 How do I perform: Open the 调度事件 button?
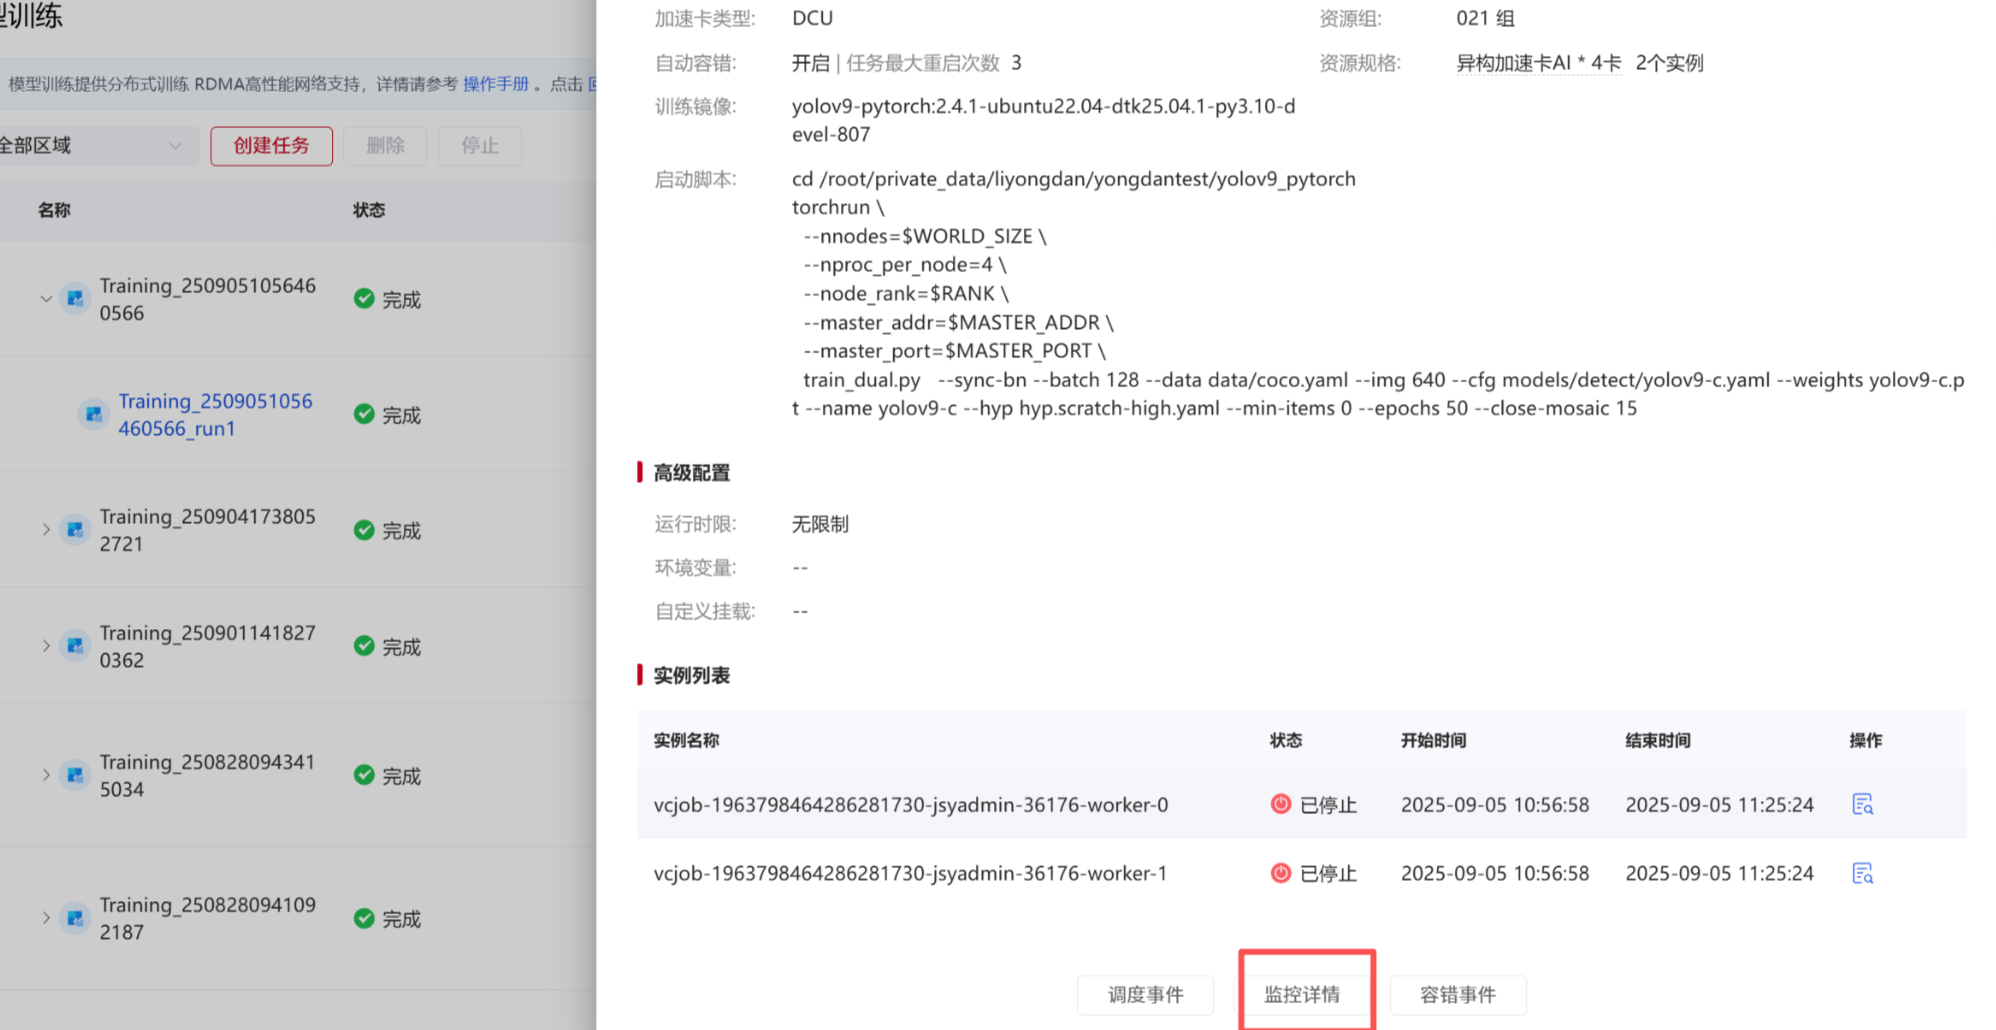tap(1145, 994)
